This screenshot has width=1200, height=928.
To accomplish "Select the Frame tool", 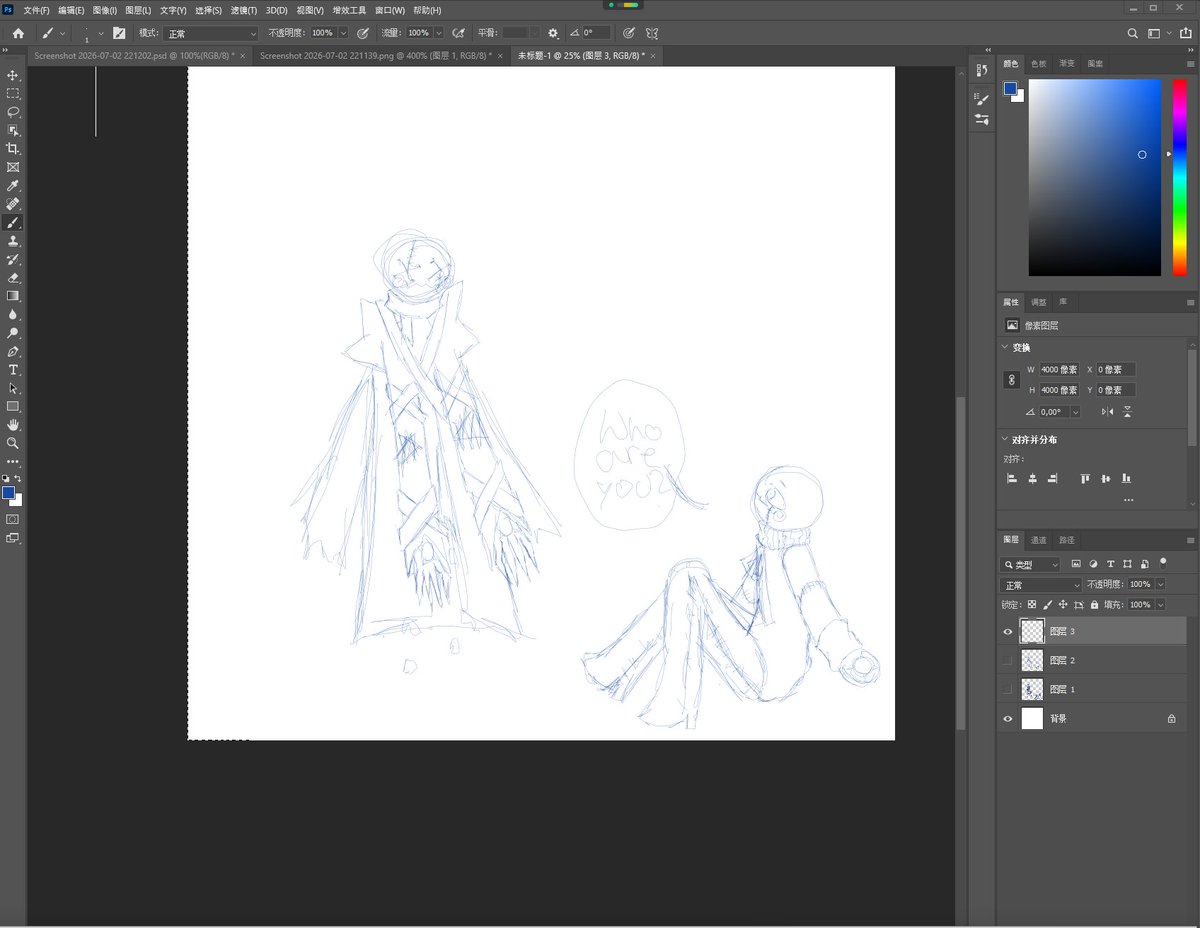I will click(x=13, y=167).
